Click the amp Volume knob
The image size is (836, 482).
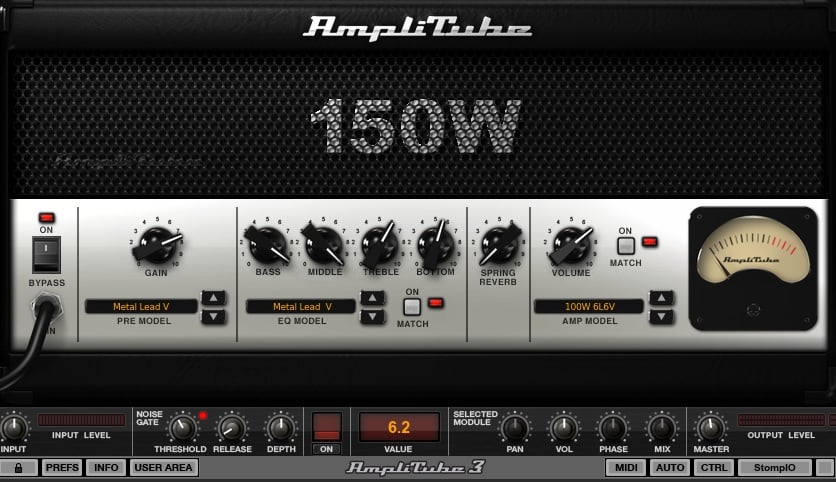571,245
